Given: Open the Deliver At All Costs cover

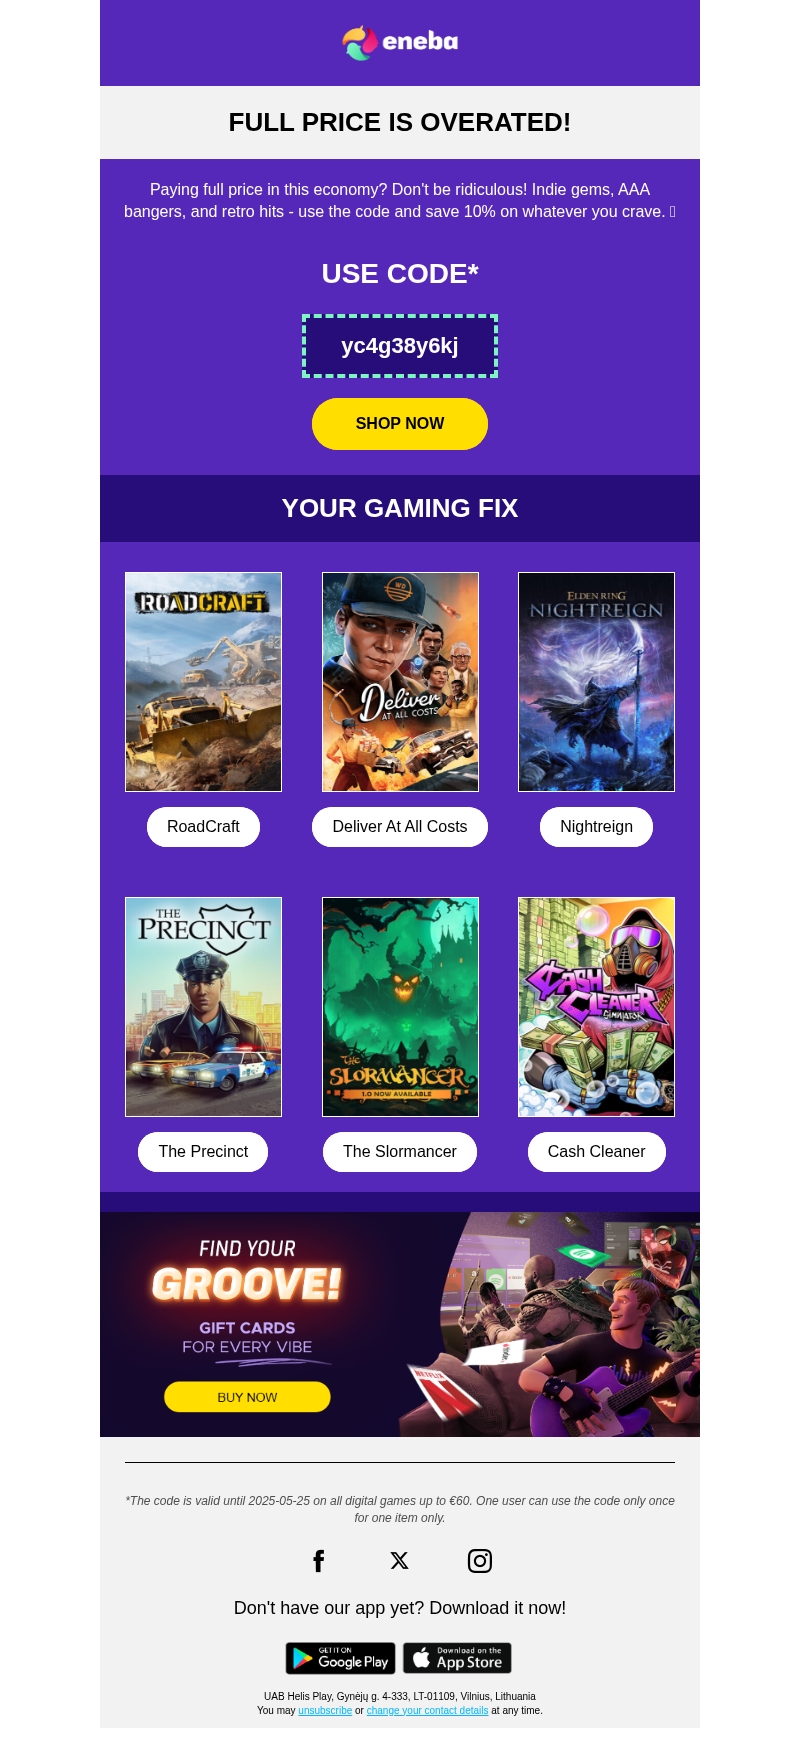Looking at the screenshot, I should click(x=400, y=682).
